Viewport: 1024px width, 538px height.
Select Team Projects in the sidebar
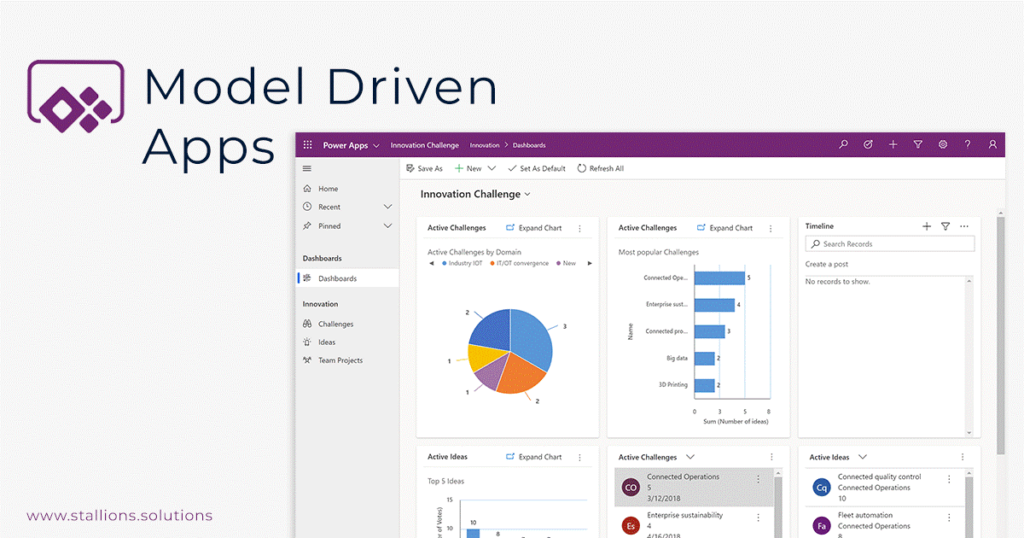(x=348, y=360)
